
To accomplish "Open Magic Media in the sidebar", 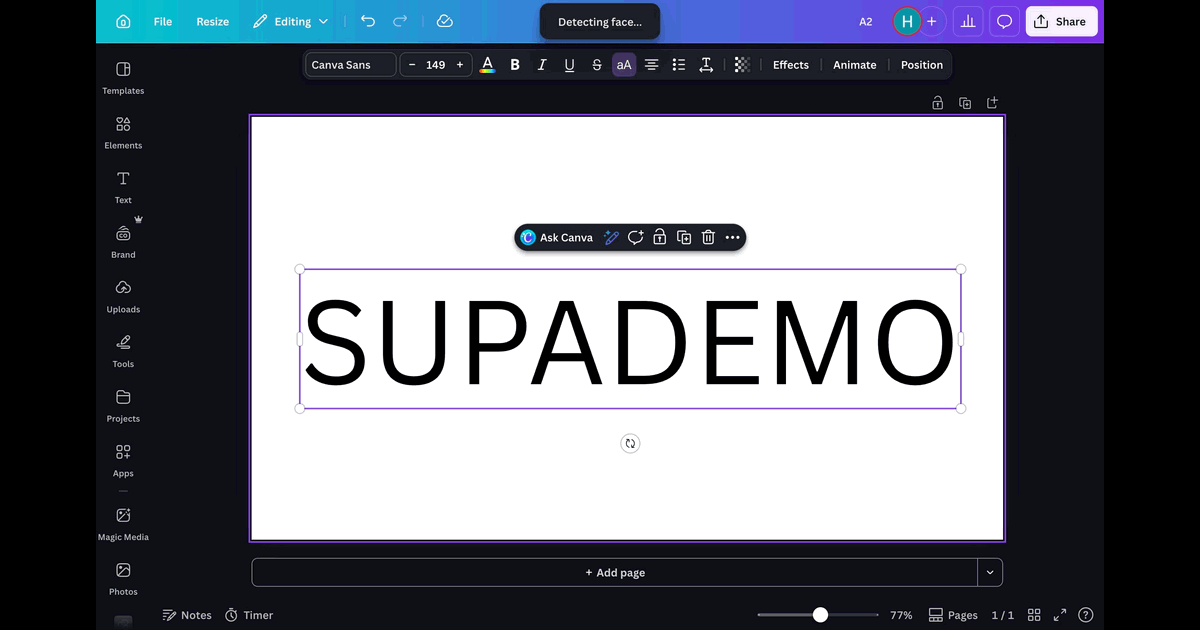I will coord(123,525).
